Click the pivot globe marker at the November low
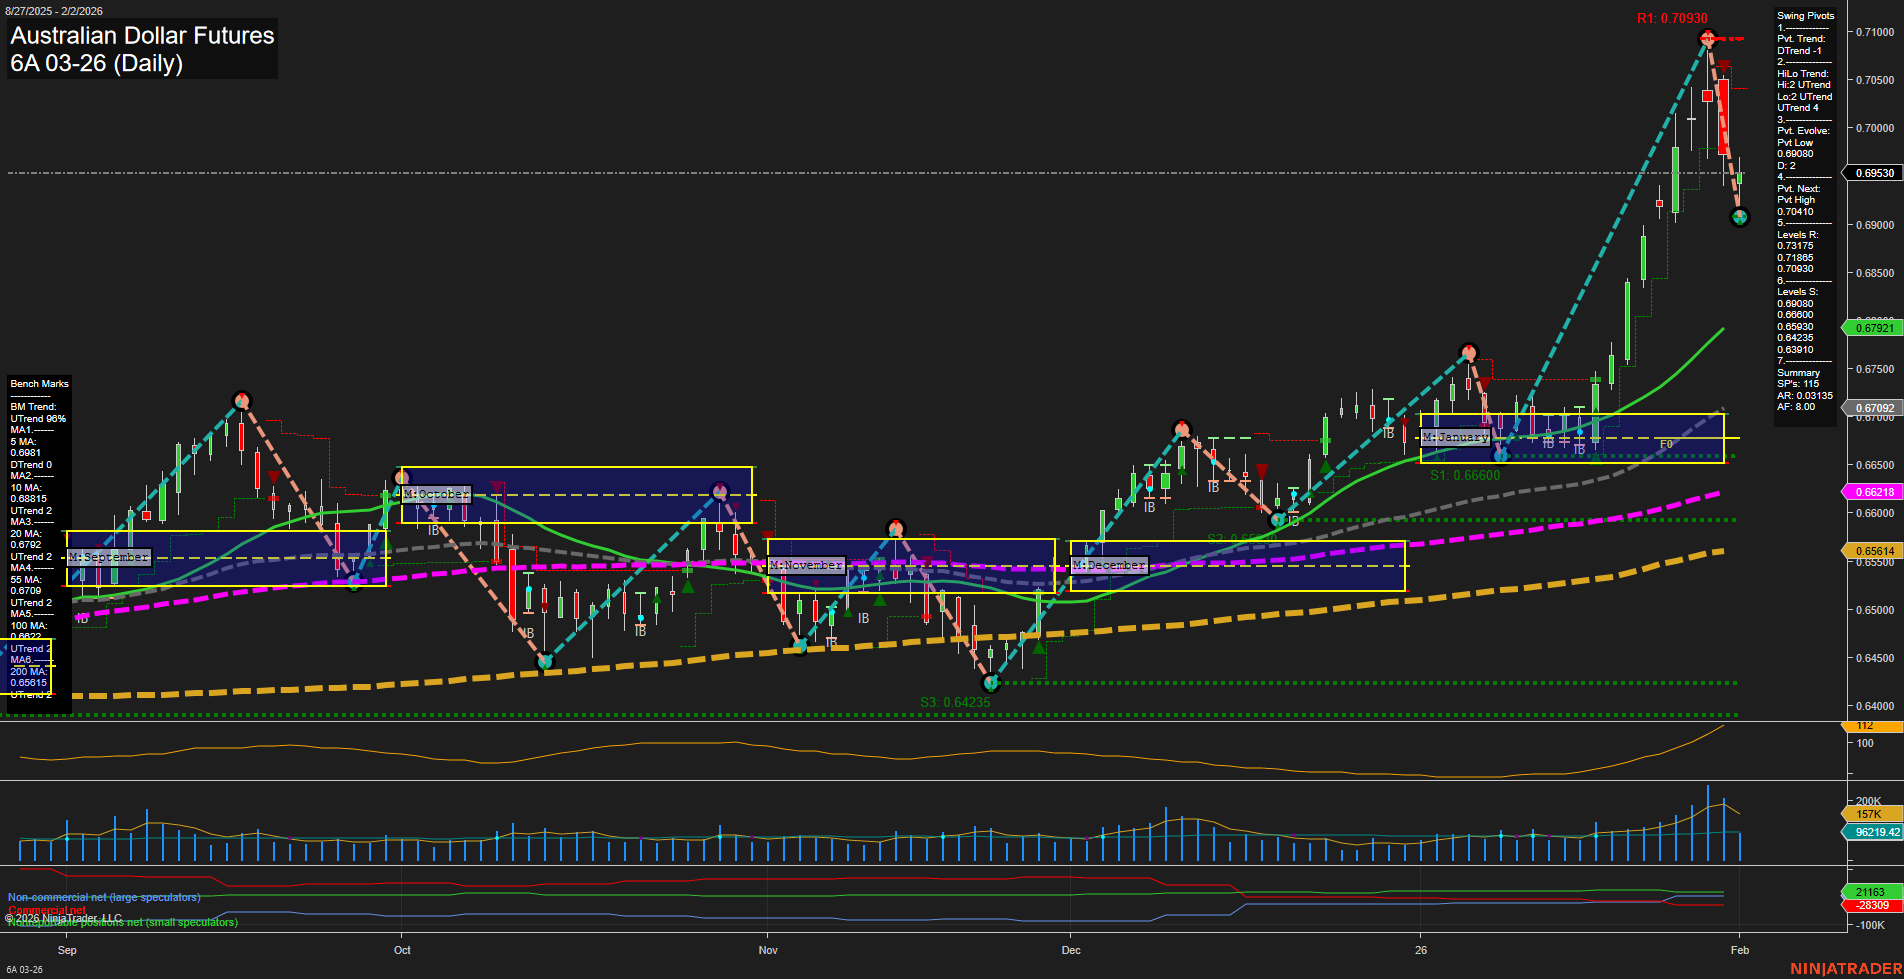This screenshot has width=1904, height=979. pos(802,645)
